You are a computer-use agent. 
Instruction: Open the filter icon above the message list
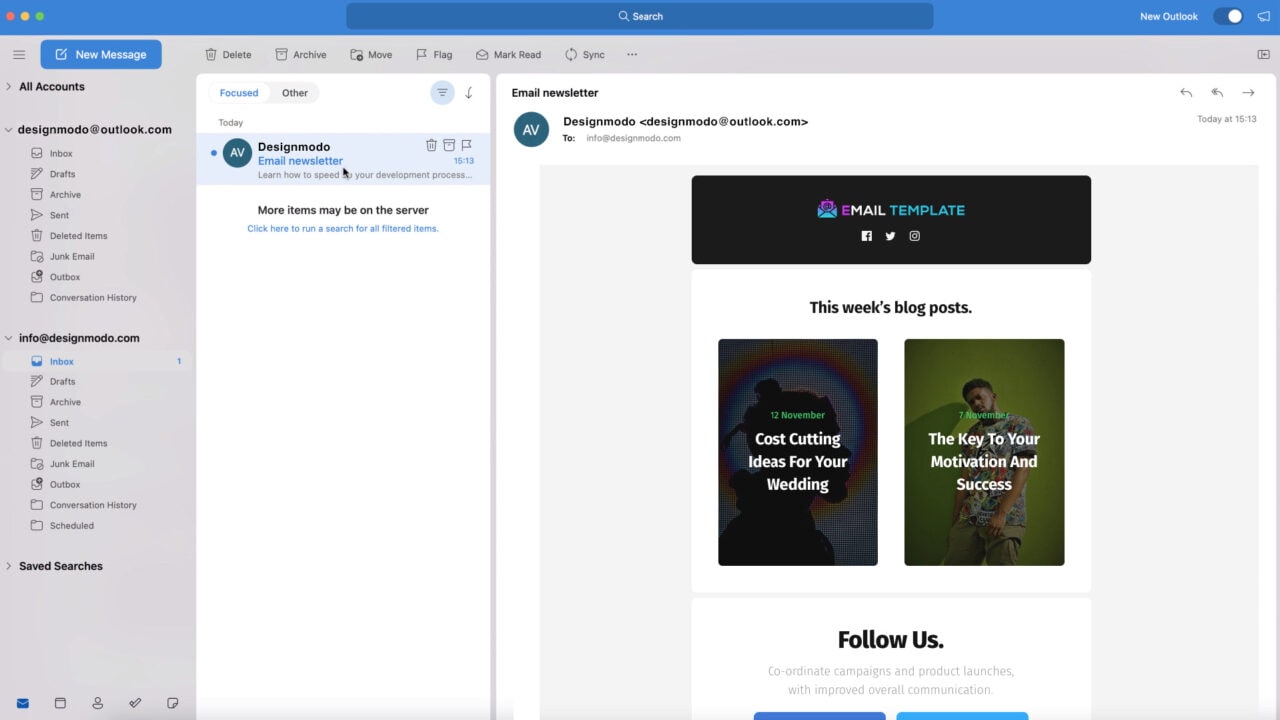point(442,92)
